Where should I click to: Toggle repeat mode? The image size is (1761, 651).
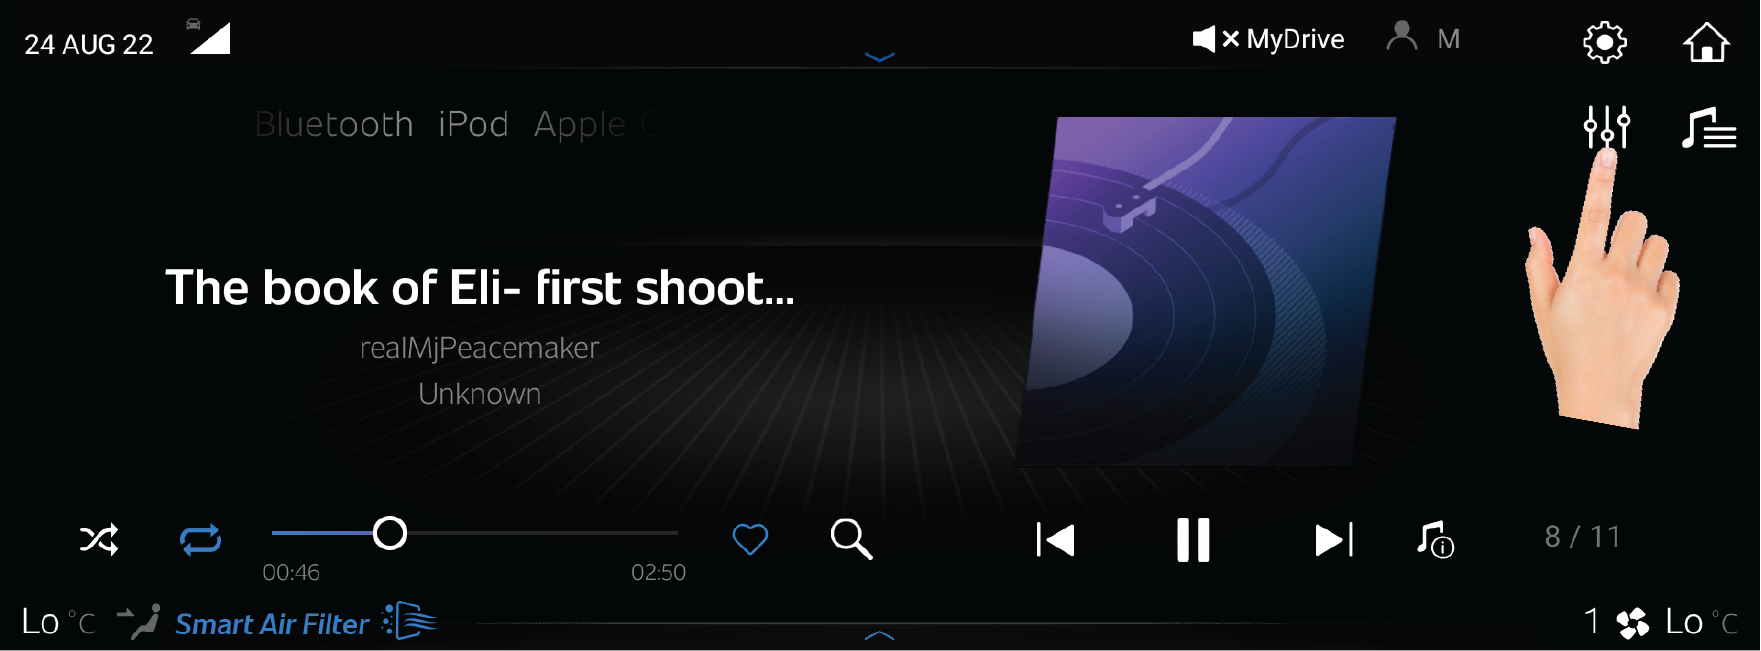pyautogui.click(x=200, y=540)
